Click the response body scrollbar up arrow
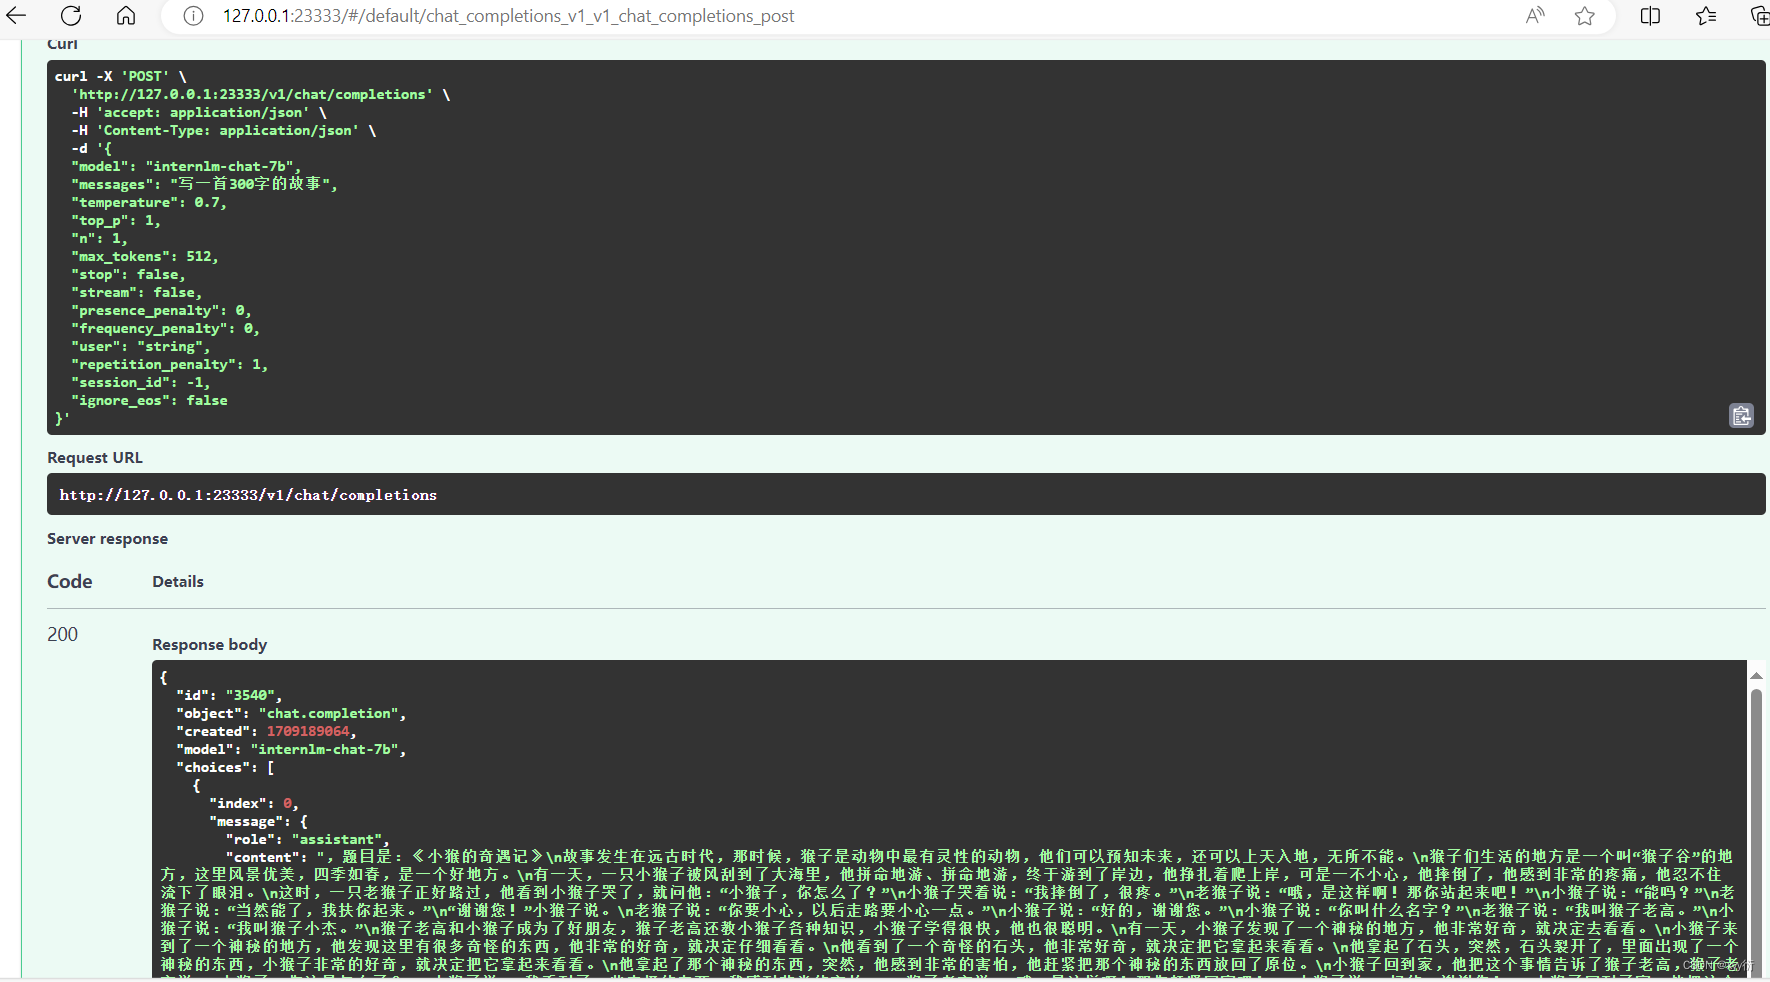 pos(1757,675)
